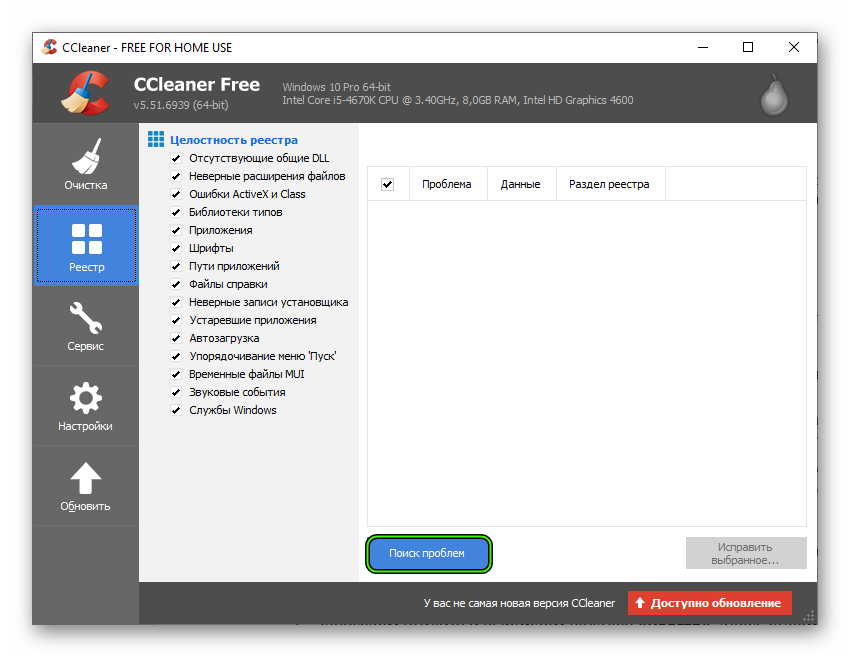
Task: Click the Поиск проблем button
Action: pos(427,553)
